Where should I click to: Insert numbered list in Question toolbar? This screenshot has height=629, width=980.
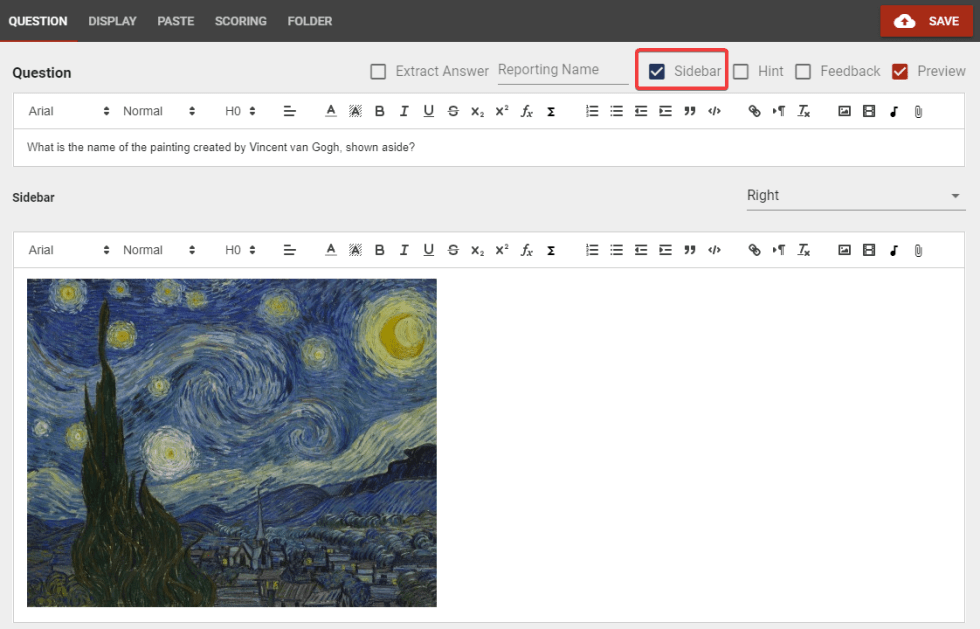click(592, 111)
